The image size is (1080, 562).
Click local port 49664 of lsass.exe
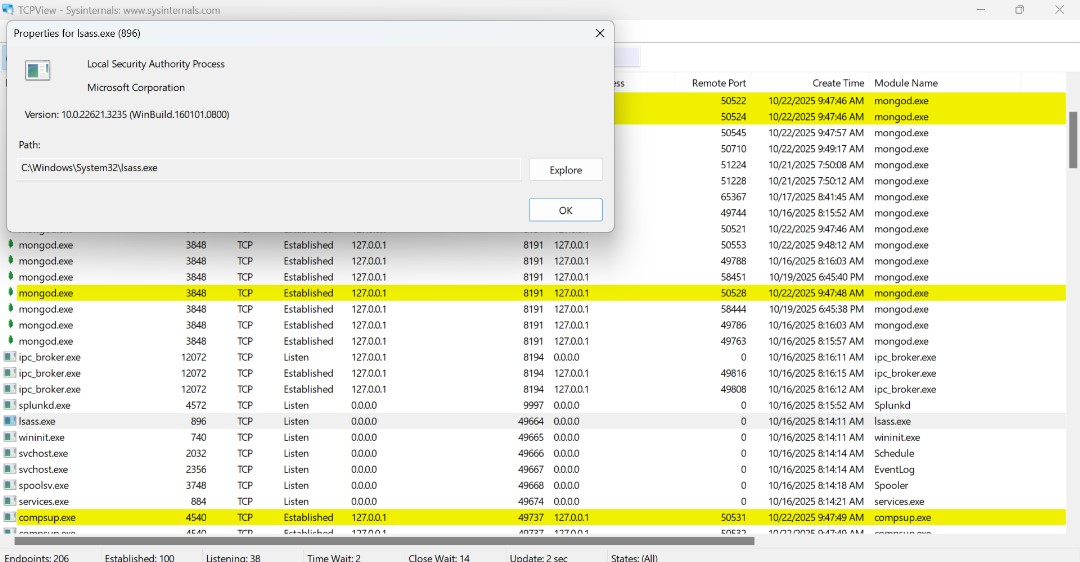(530, 422)
